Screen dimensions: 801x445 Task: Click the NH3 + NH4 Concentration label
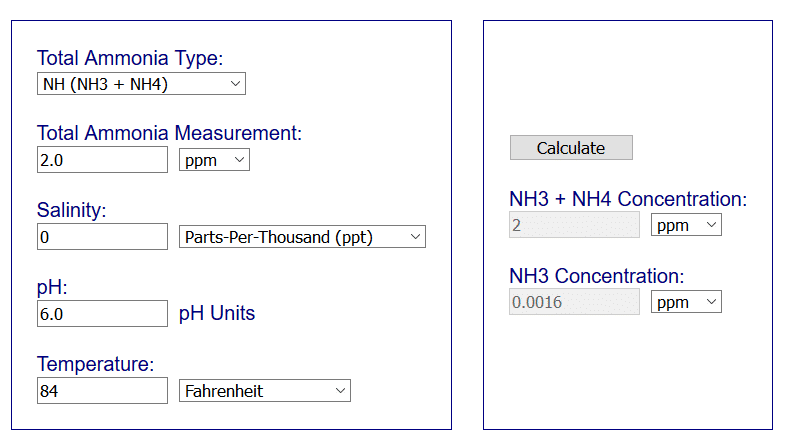click(x=628, y=199)
